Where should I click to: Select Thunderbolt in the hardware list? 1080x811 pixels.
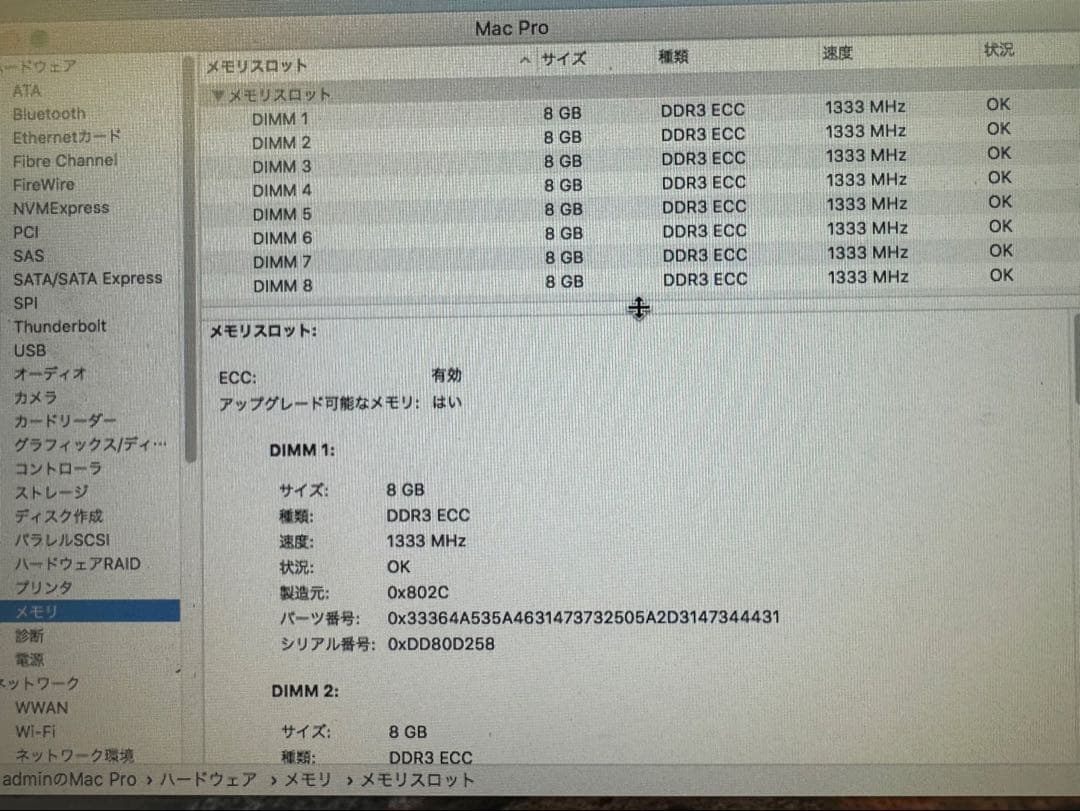[60, 326]
